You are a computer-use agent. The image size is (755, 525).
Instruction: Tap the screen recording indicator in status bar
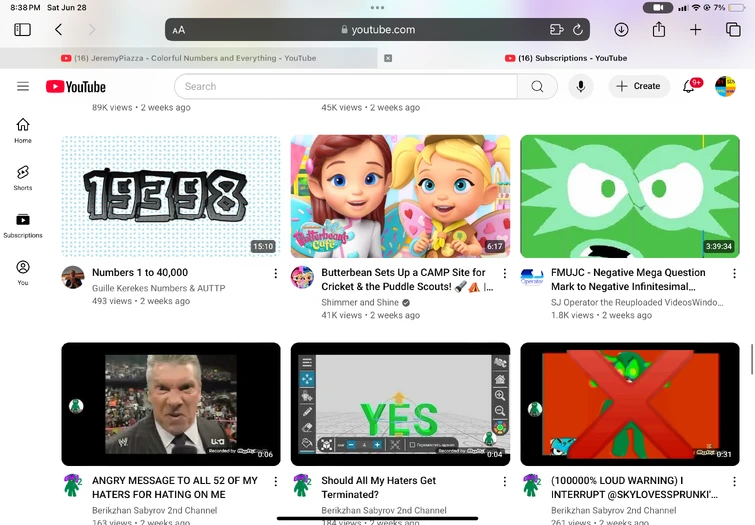click(x=658, y=8)
